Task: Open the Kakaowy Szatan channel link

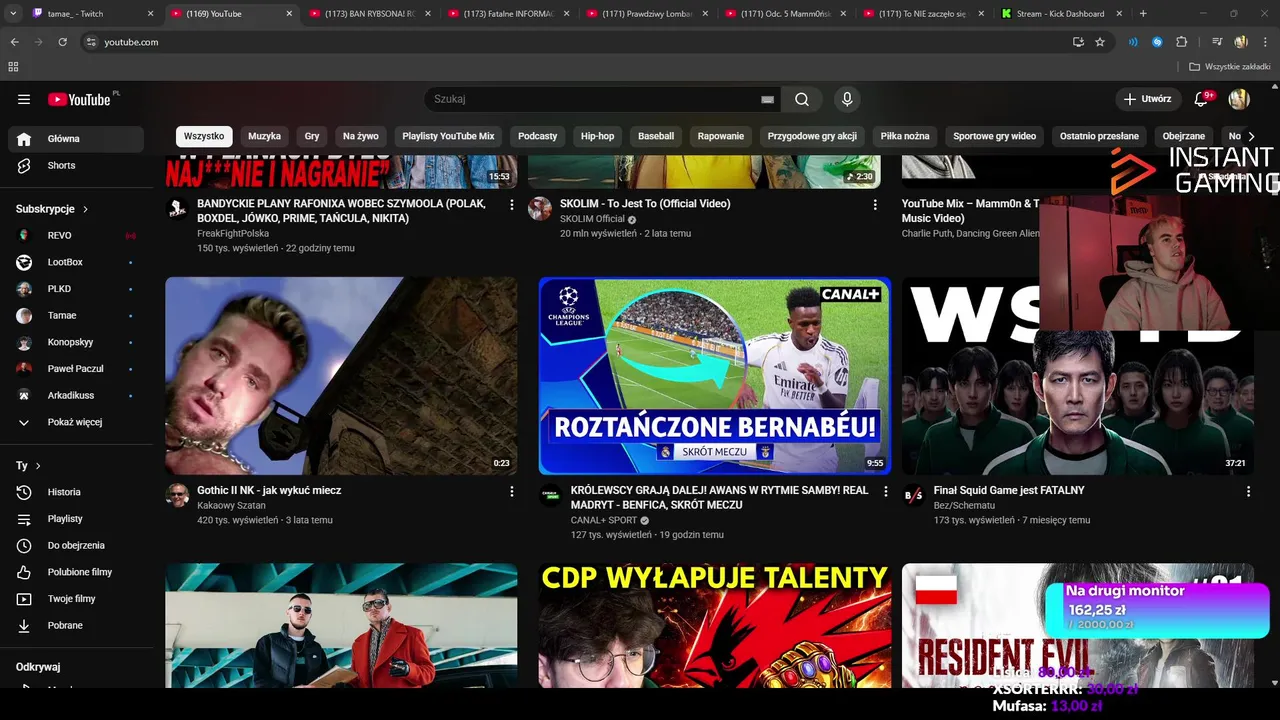Action: (x=231, y=506)
